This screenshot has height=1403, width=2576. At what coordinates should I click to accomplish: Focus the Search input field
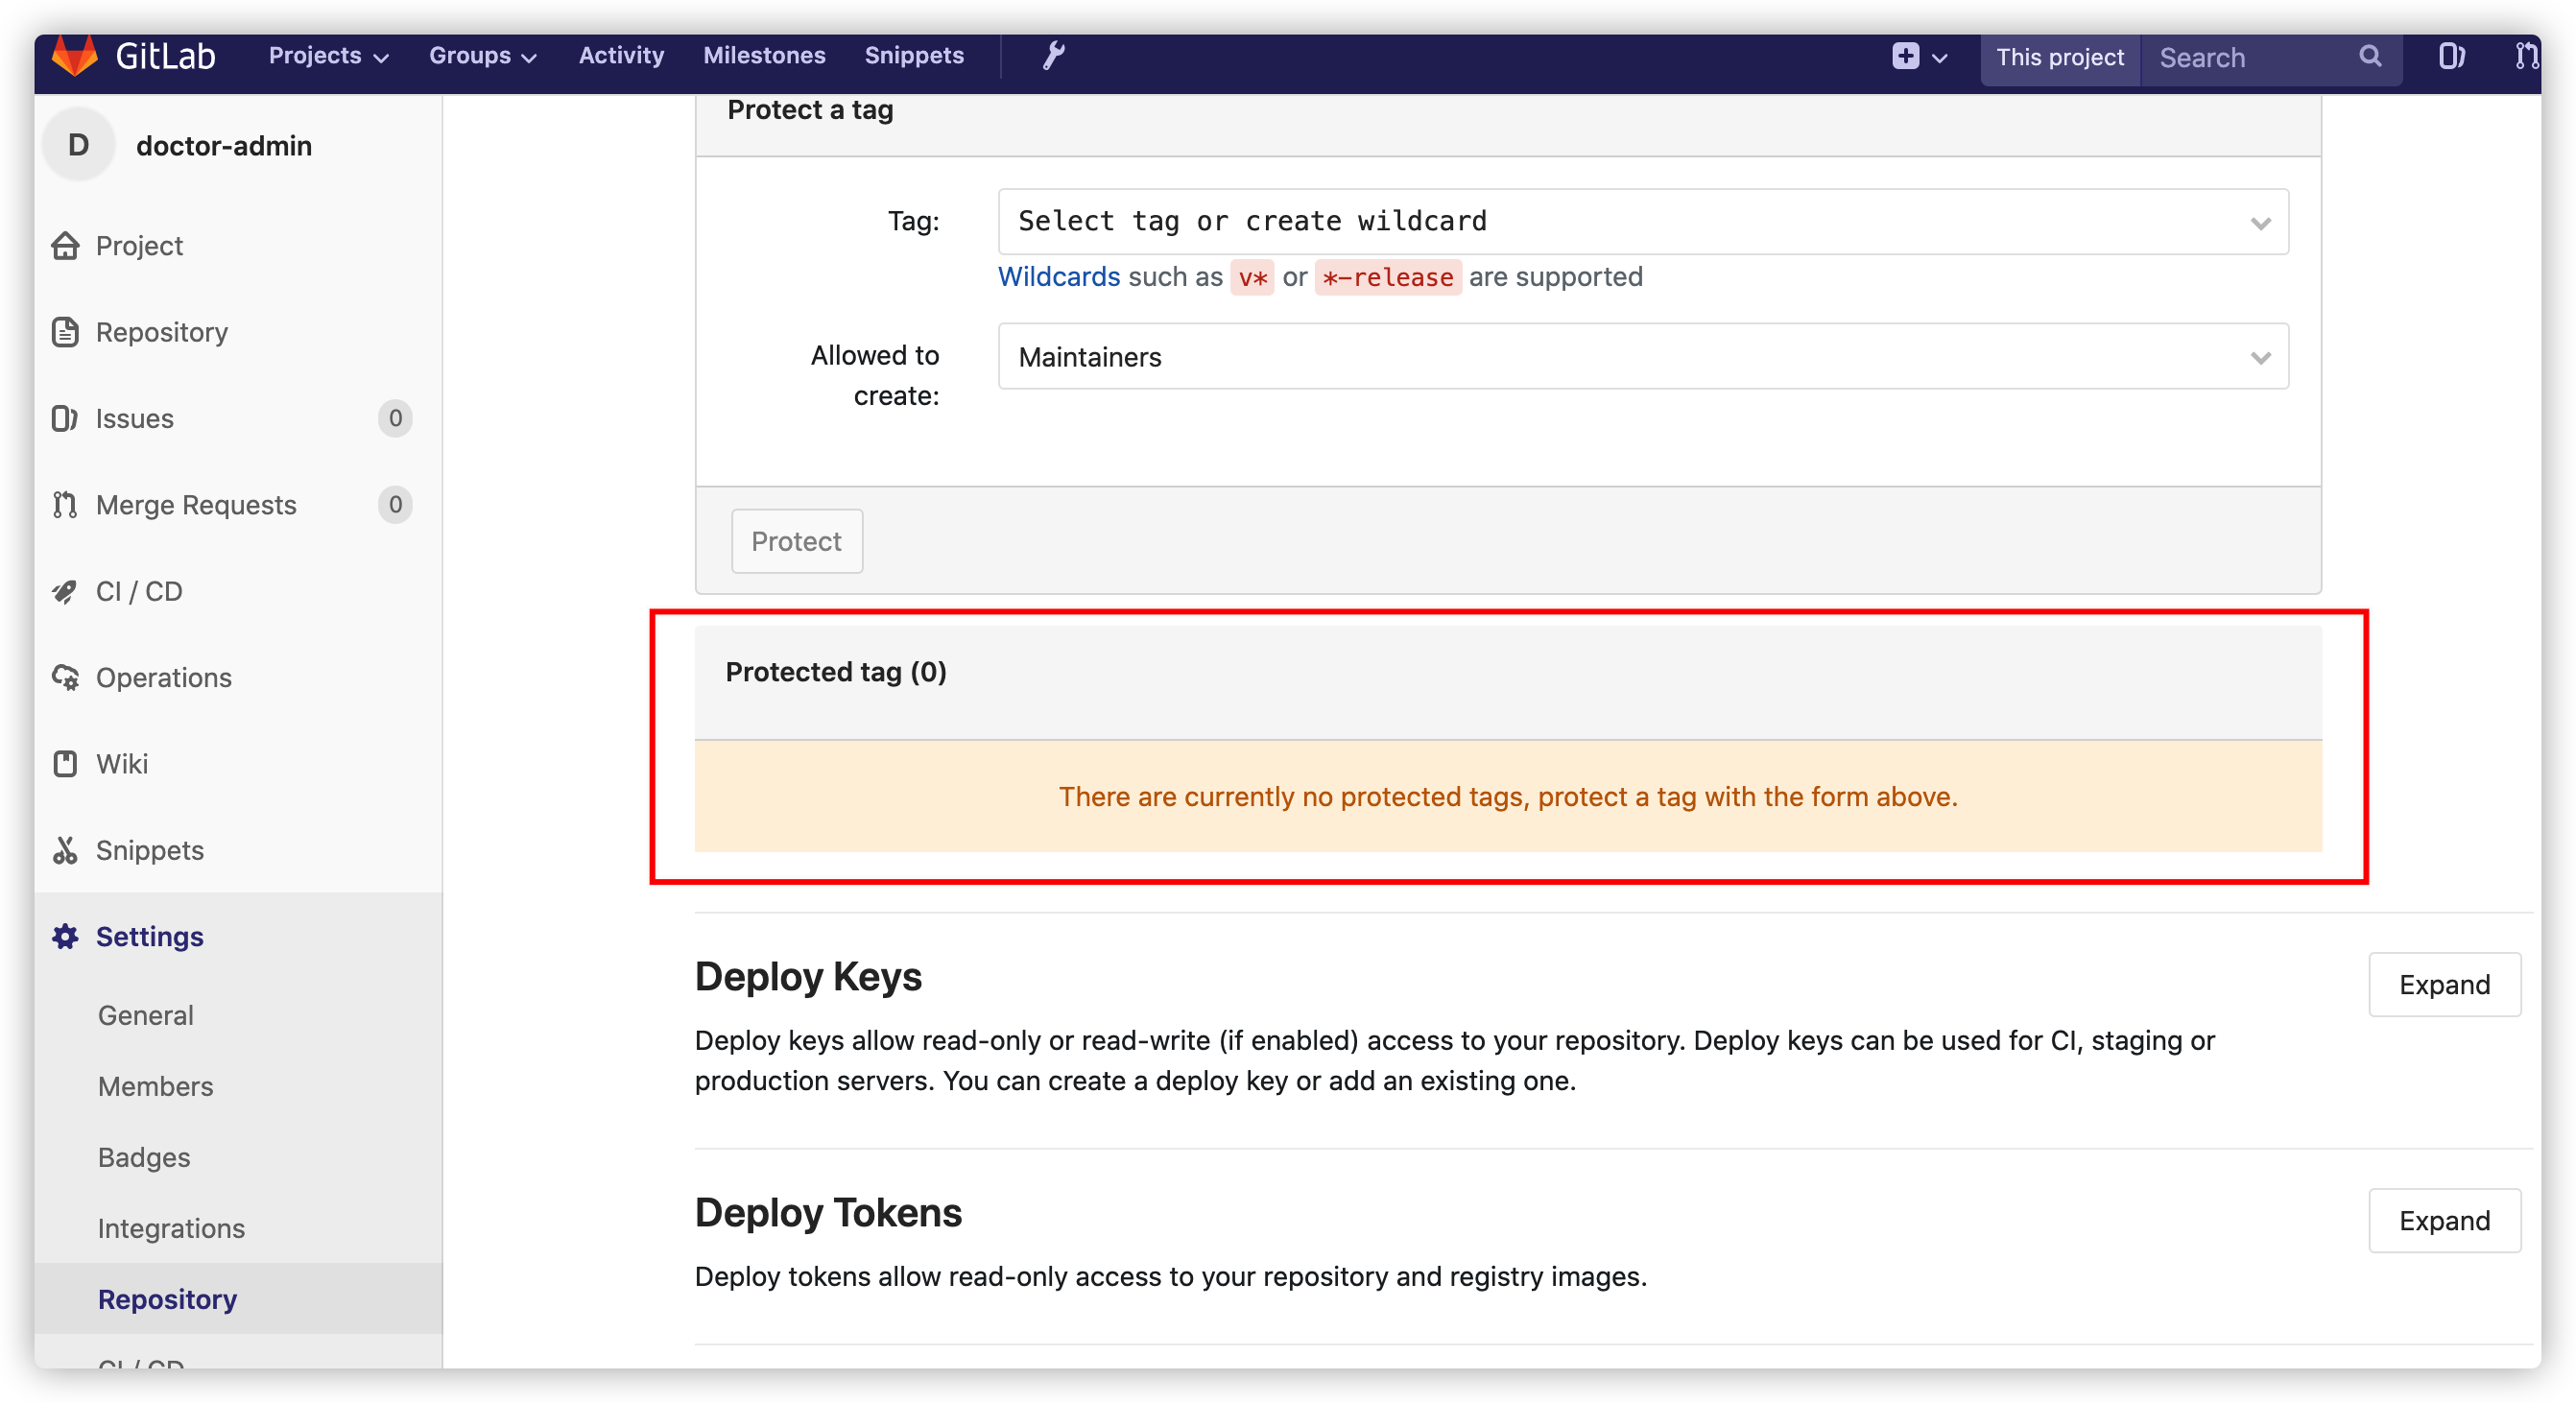[2250, 58]
